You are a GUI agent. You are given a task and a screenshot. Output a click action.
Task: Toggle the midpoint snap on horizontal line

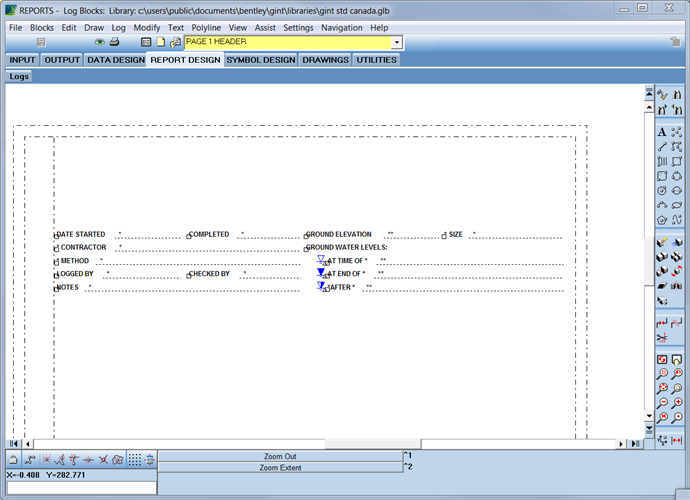coord(88,460)
